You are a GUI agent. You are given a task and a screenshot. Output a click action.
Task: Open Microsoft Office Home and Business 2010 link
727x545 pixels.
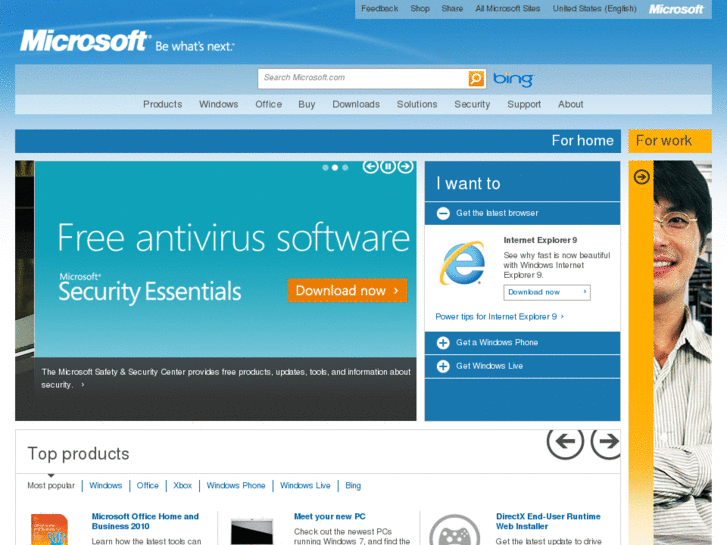(x=145, y=521)
